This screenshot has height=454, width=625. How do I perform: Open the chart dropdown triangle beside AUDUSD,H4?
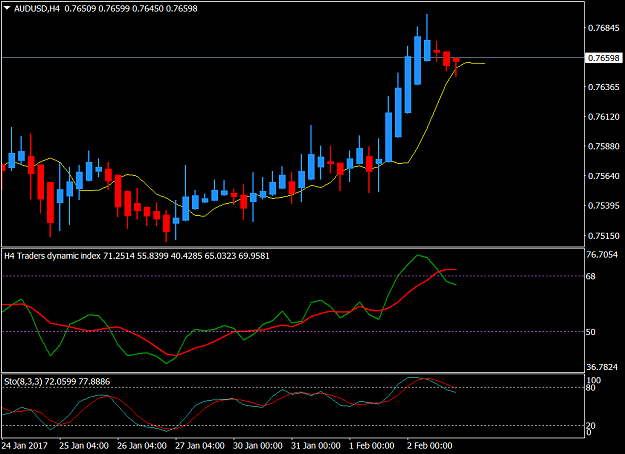7,7
